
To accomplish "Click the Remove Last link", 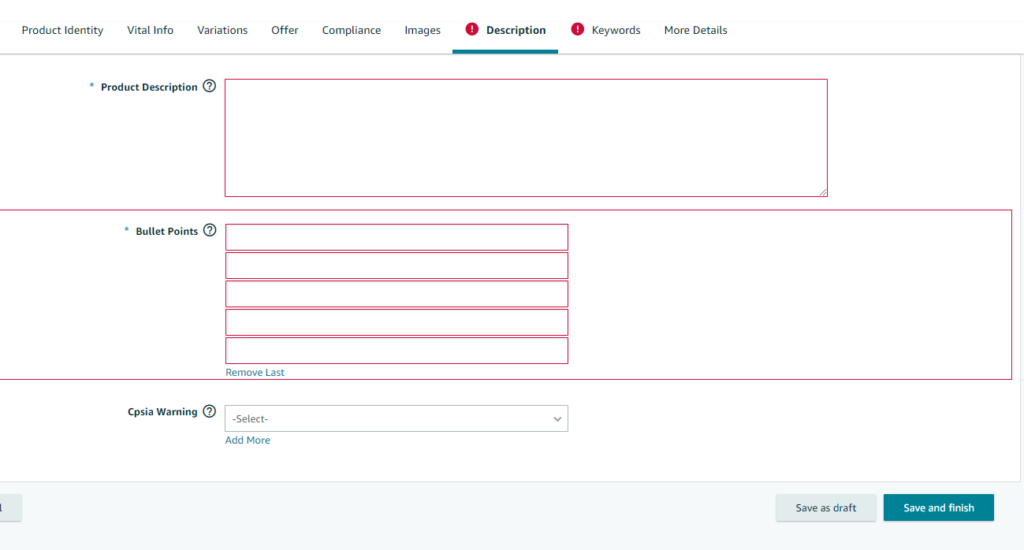I will point(255,372).
